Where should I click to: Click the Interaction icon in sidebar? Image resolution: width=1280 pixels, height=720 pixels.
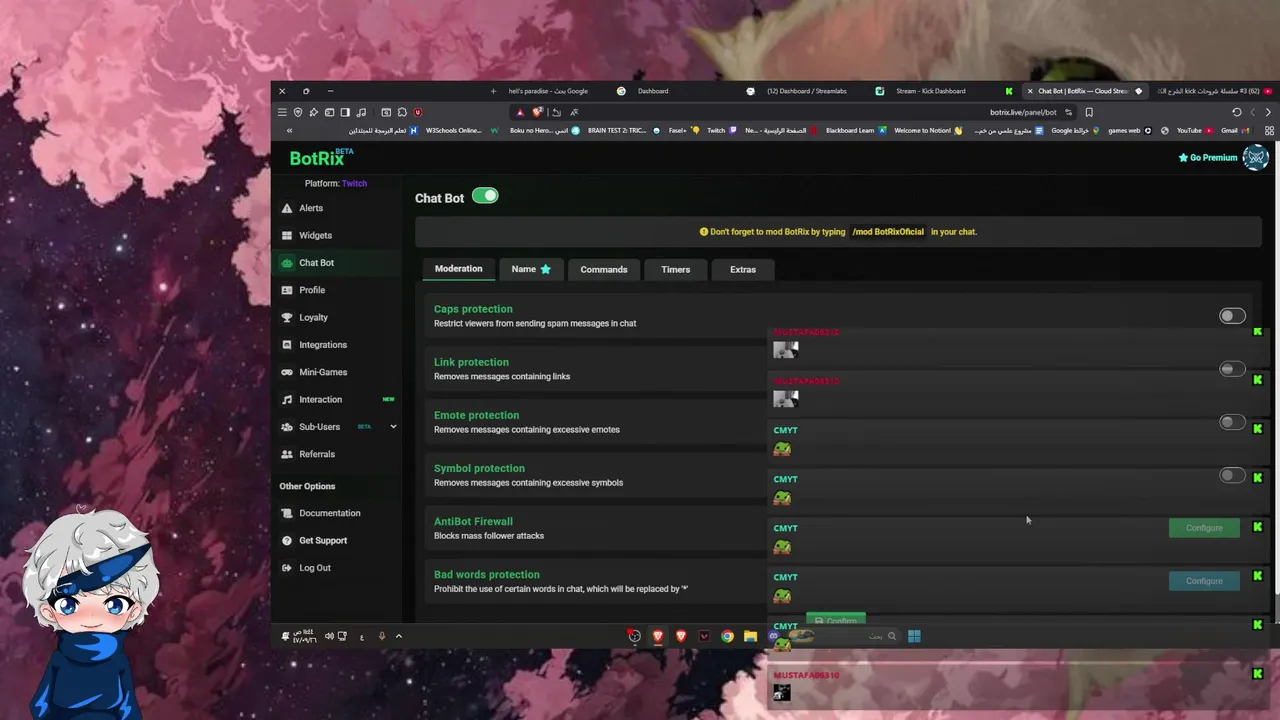[287, 400]
